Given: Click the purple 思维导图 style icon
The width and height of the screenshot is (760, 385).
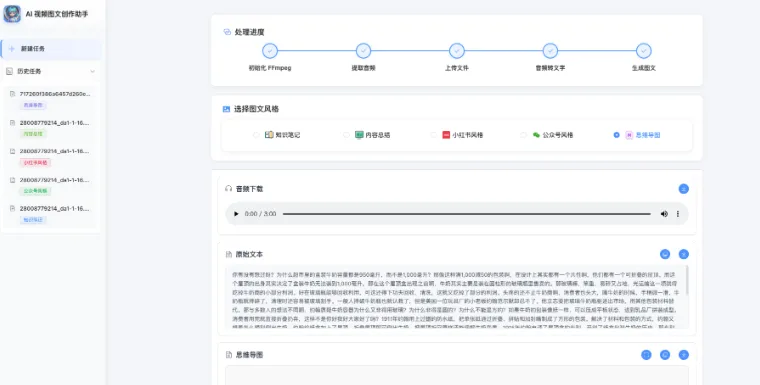Looking at the screenshot, I should (629, 135).
